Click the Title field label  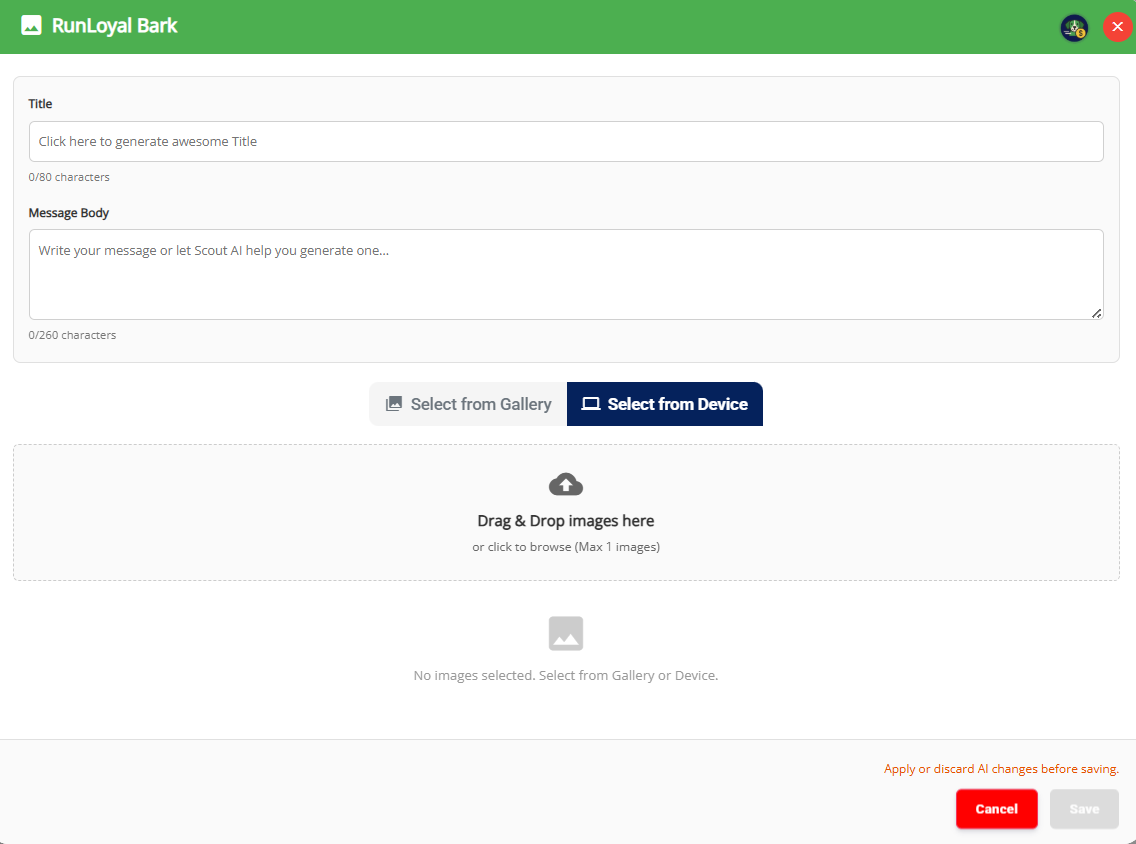(x=40, y=104)
